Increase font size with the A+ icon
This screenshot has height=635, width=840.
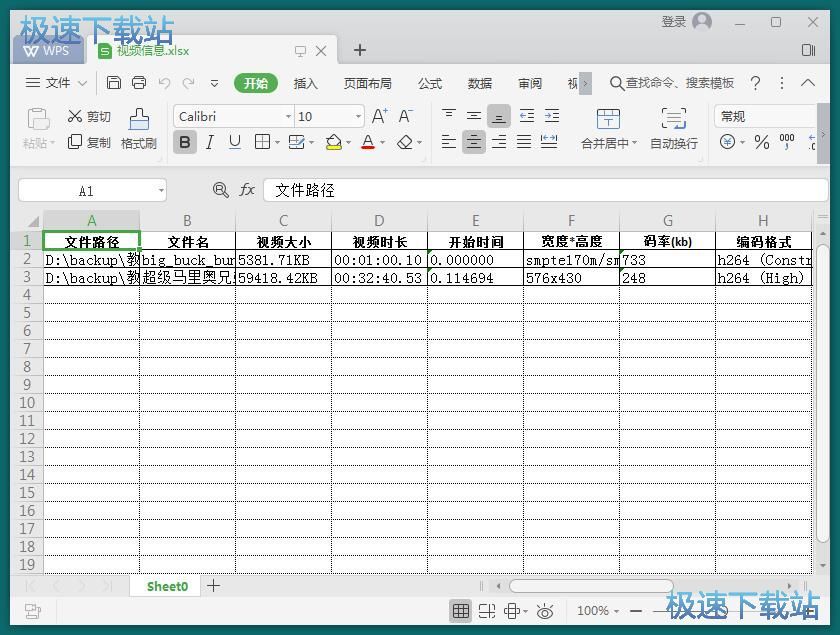pyautogui.click(x=379, y=116)
